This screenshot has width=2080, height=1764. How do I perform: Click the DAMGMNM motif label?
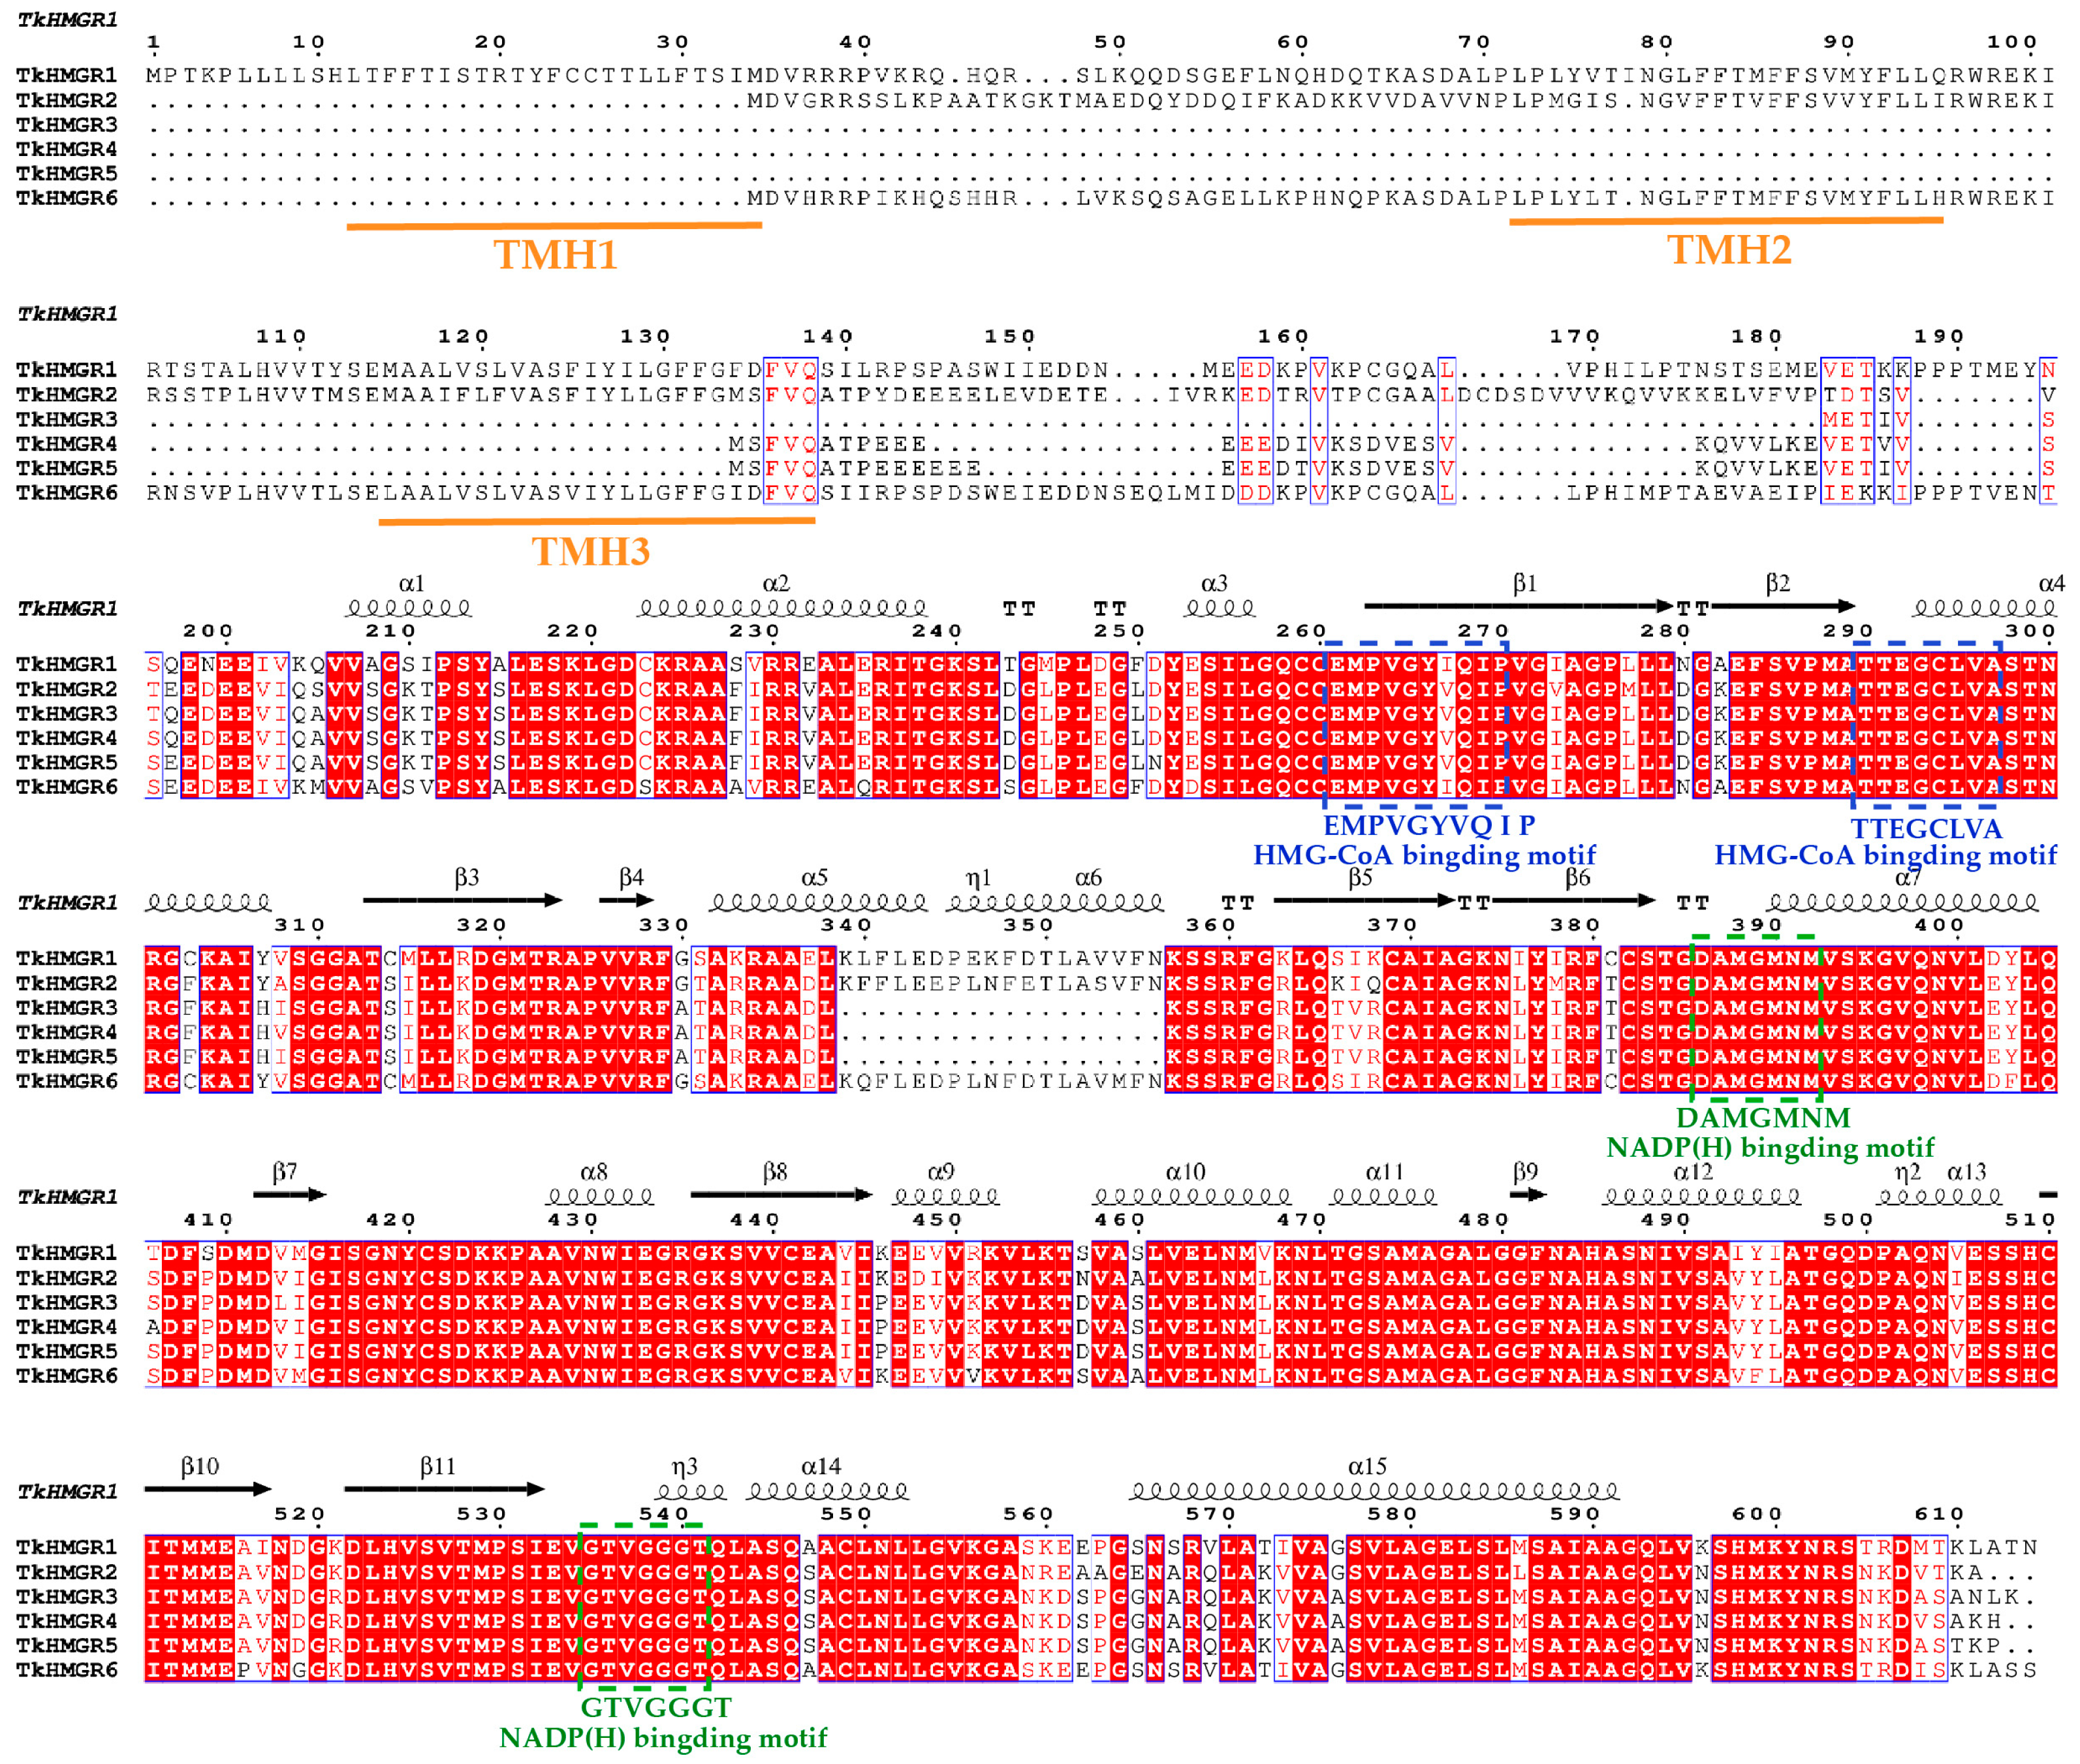point(1763,1117)
